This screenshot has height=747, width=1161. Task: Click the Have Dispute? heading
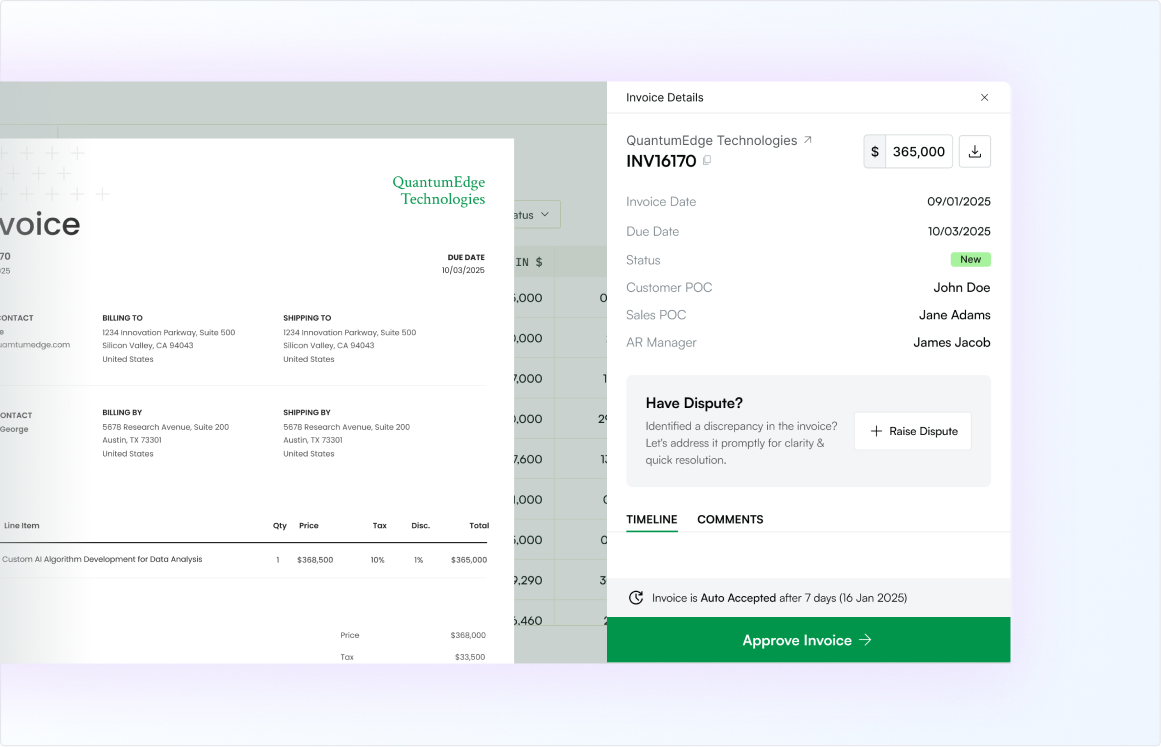pos(694,403)
